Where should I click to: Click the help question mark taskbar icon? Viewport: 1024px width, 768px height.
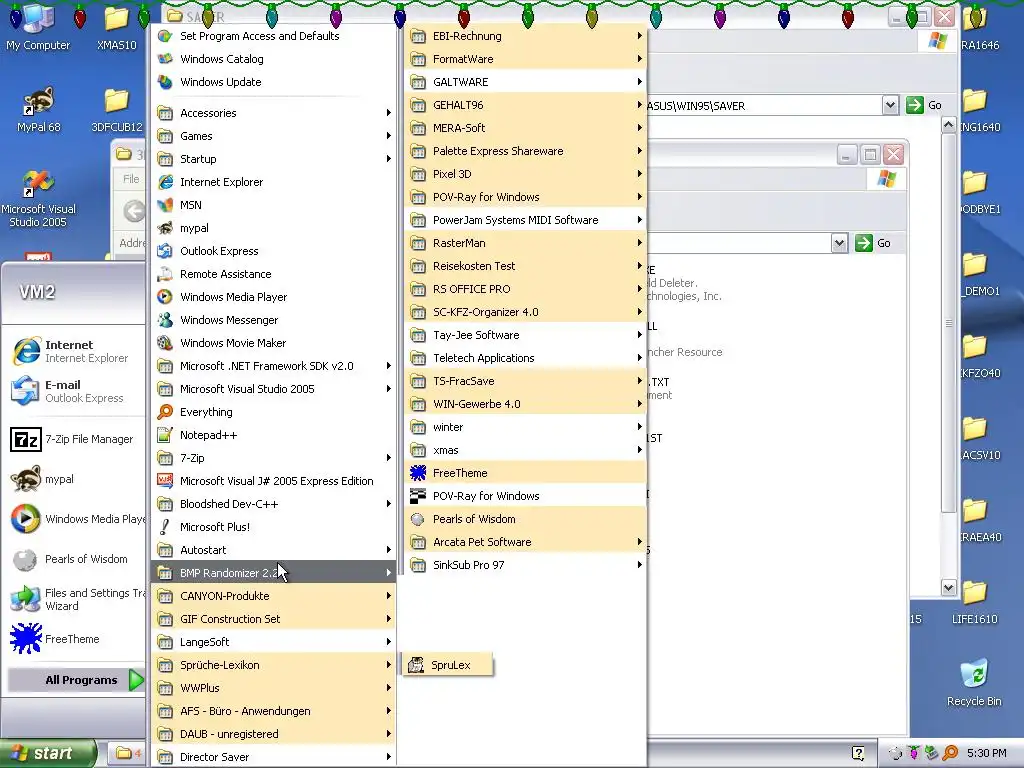[858, 753]
